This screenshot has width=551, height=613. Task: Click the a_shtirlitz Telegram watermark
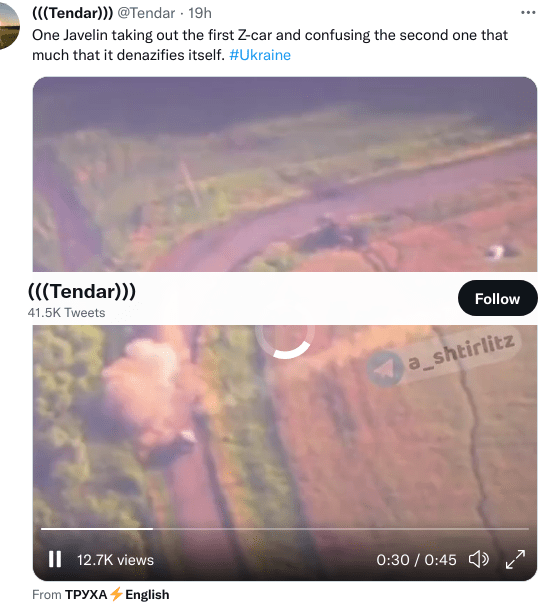(x=441, y=360)
